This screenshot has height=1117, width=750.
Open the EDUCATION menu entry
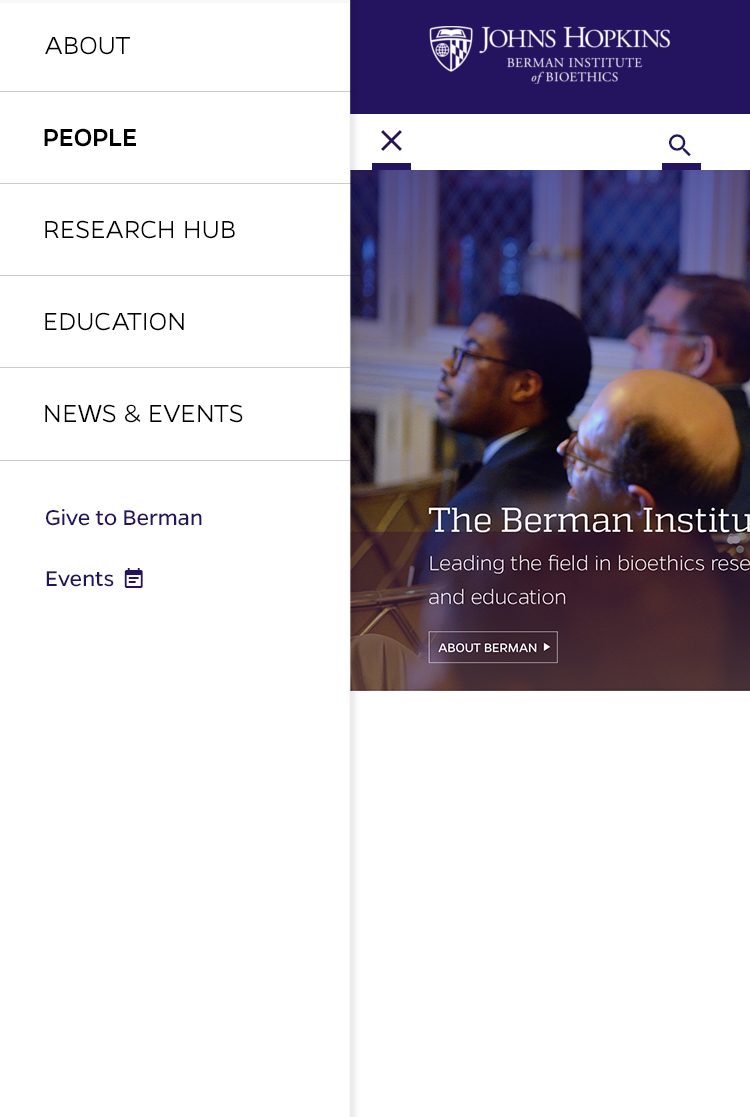point(175,321)
